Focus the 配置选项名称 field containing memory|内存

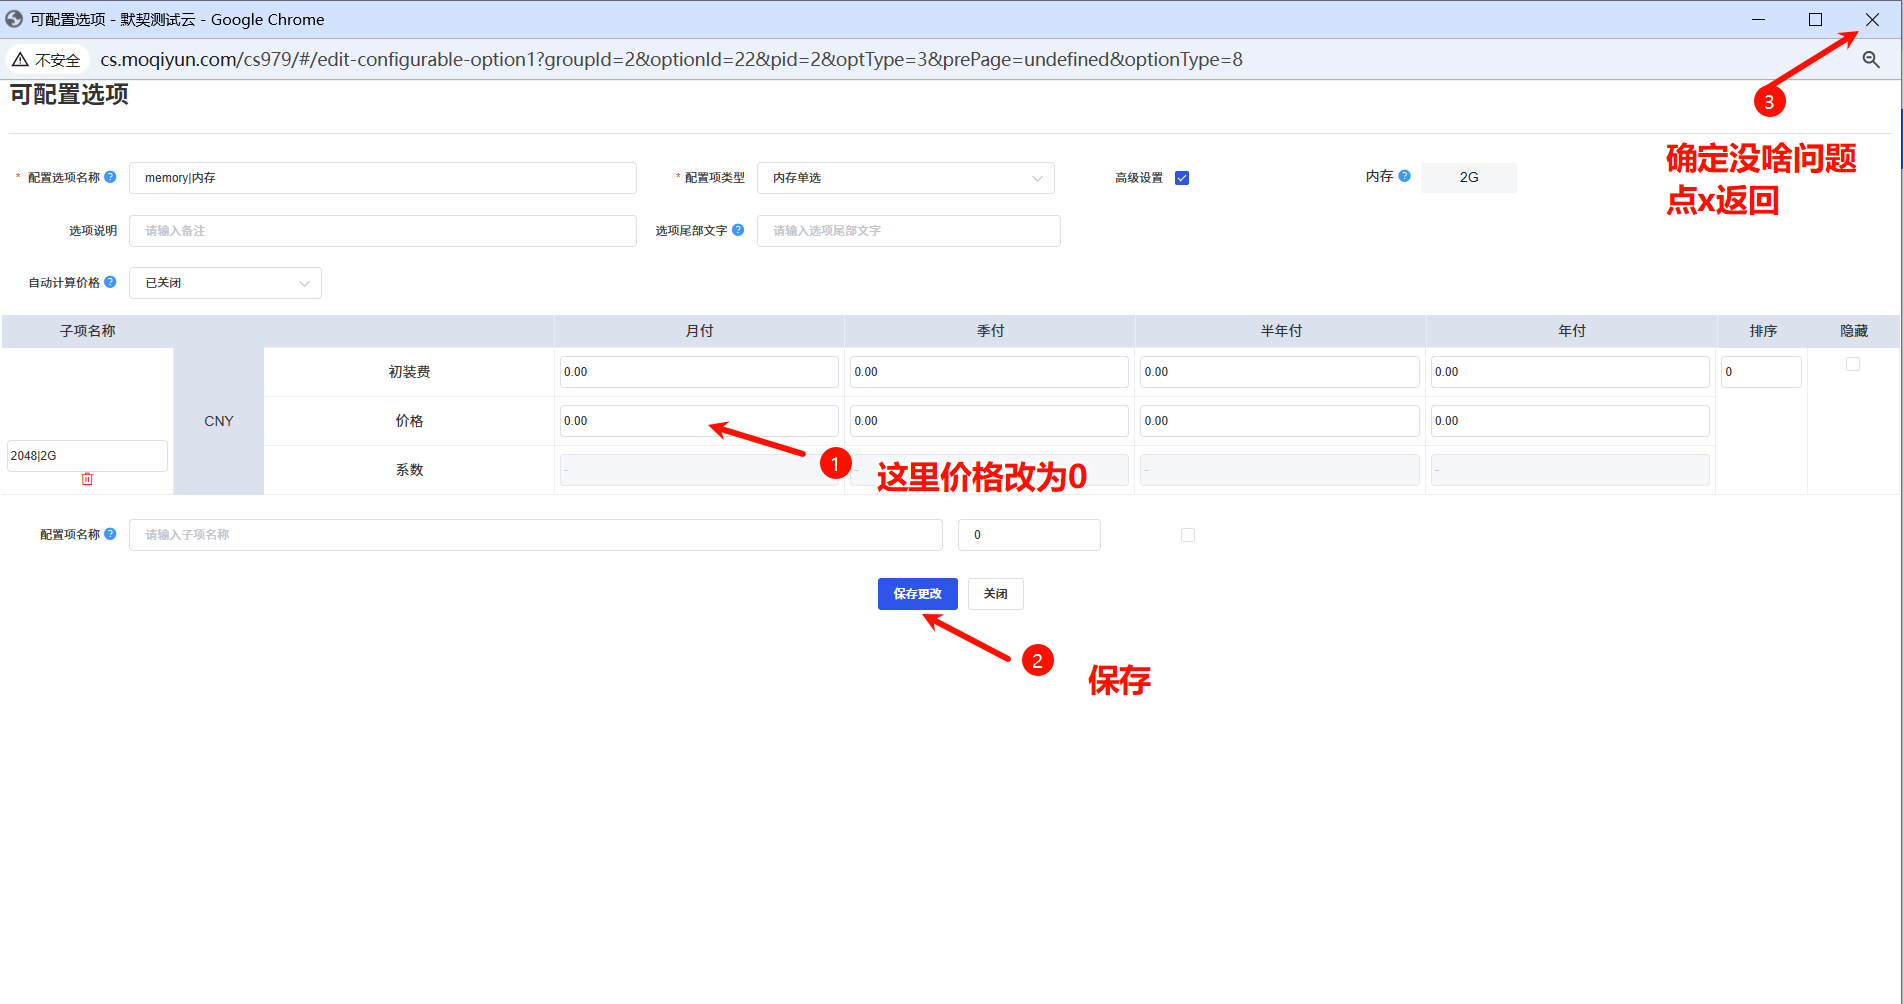point(383,178)
